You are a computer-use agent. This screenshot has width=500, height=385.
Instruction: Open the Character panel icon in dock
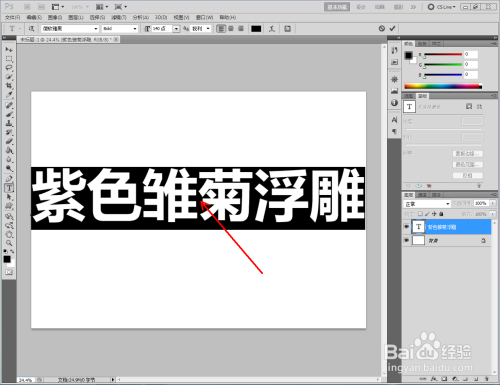[x=395, y=120]
